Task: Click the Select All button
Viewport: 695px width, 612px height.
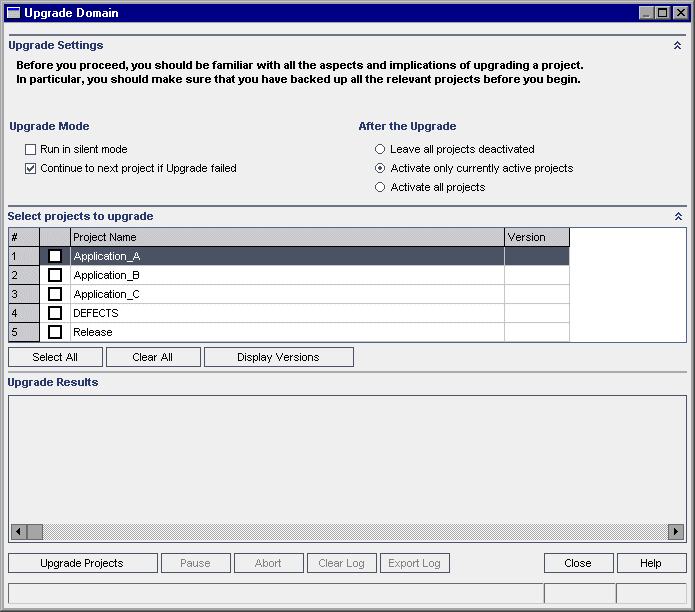Action: pyautogui.click(x=55, y=357)
